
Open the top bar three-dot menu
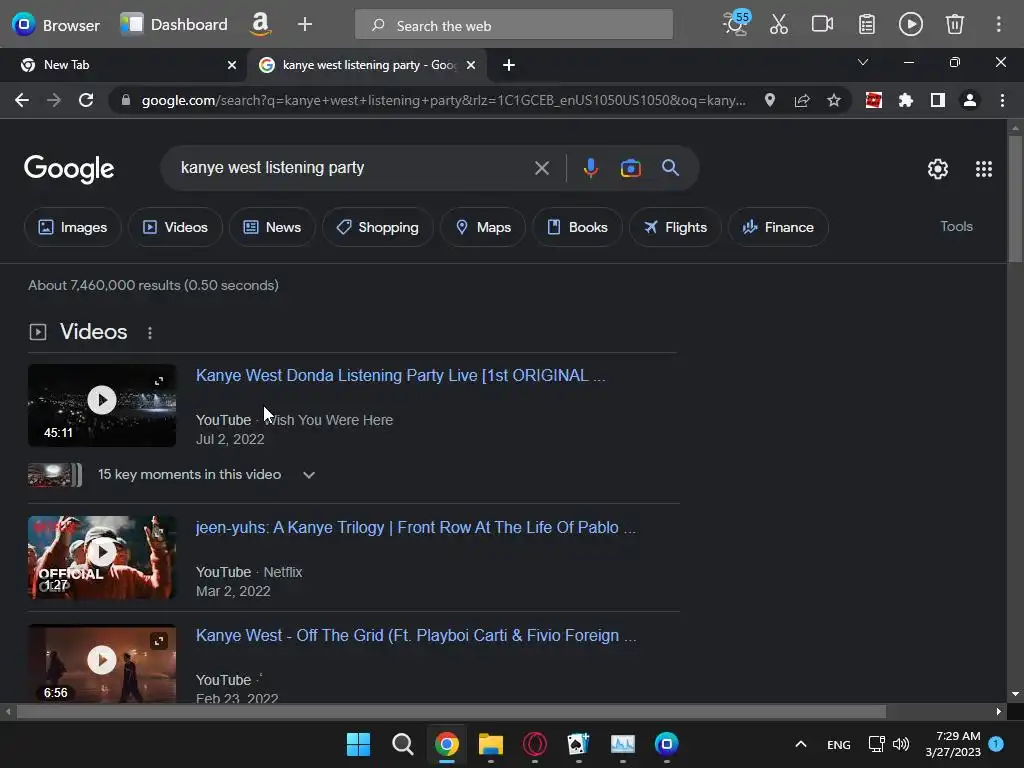(x=999, y=25)
